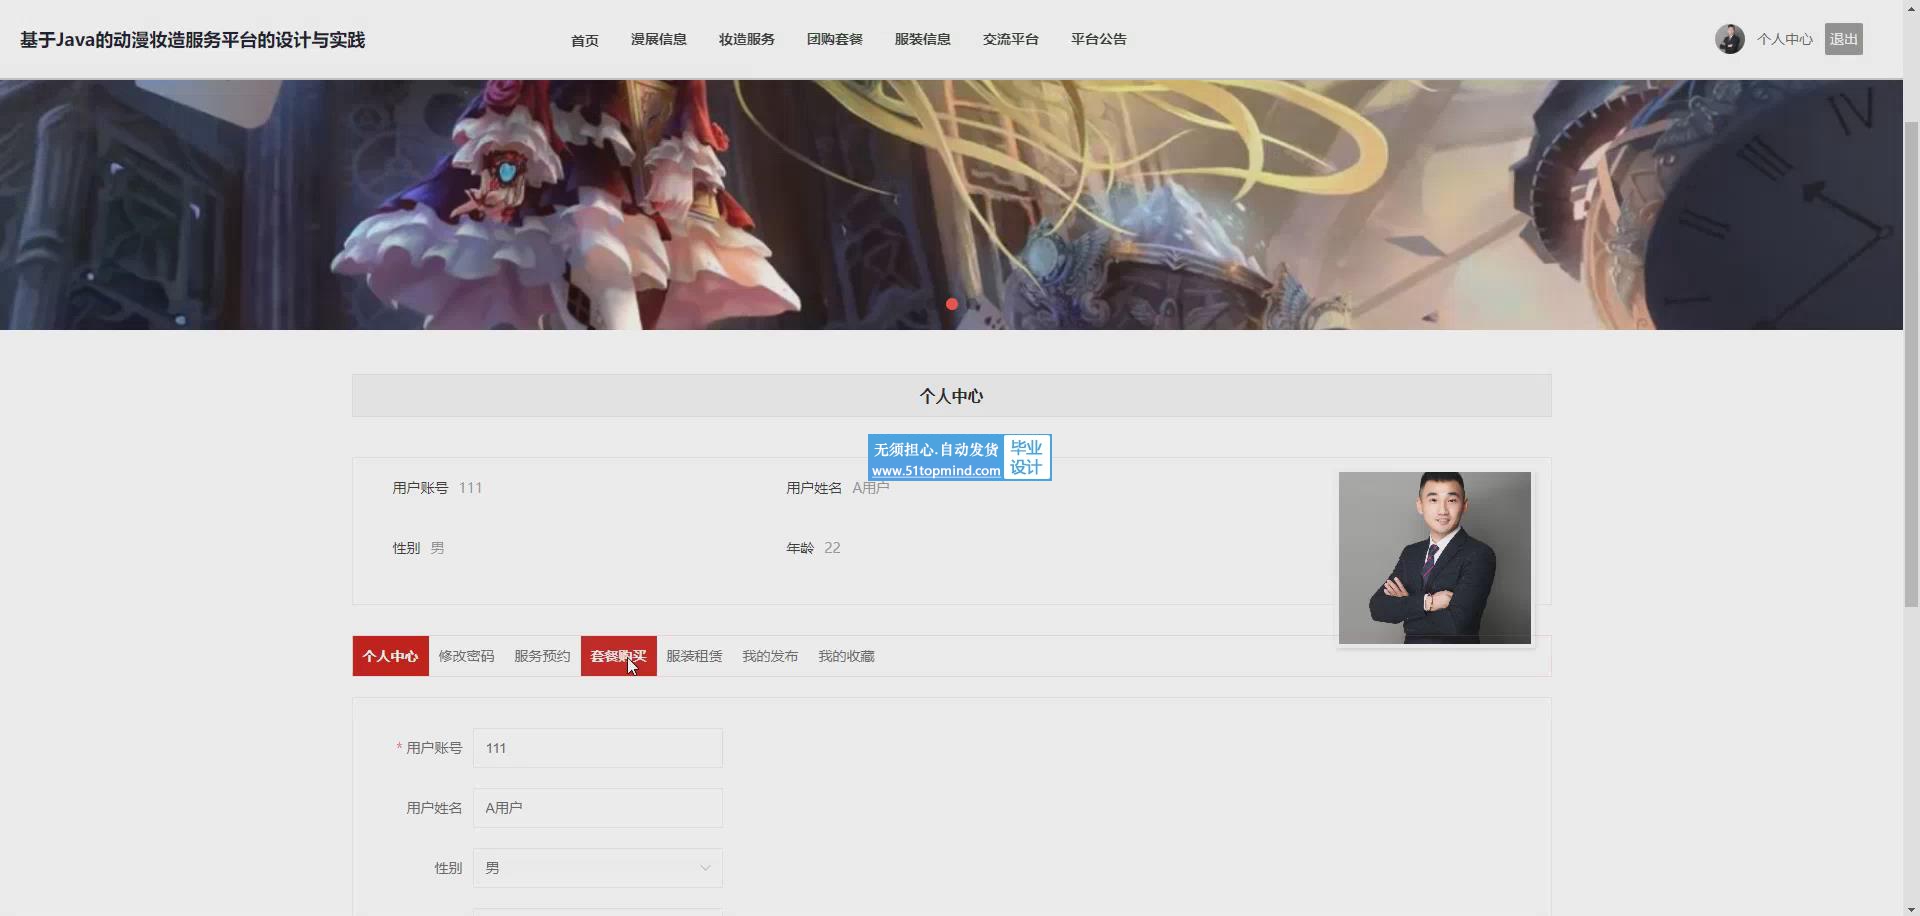Open the 首页 navigation item
Viewport: 1920px width, 916px height.
[x=584, y=40]
